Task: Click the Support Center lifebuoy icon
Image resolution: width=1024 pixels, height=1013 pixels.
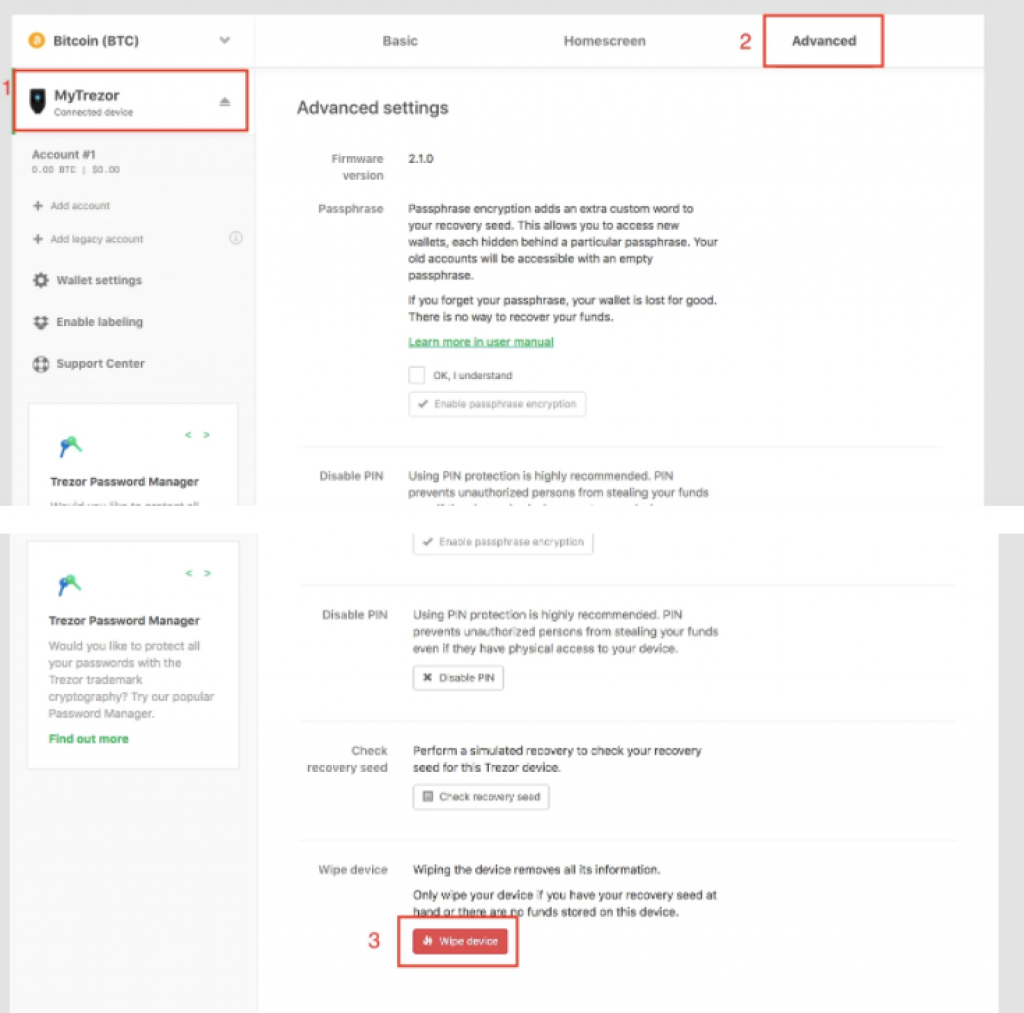Action: coord(40,363)
